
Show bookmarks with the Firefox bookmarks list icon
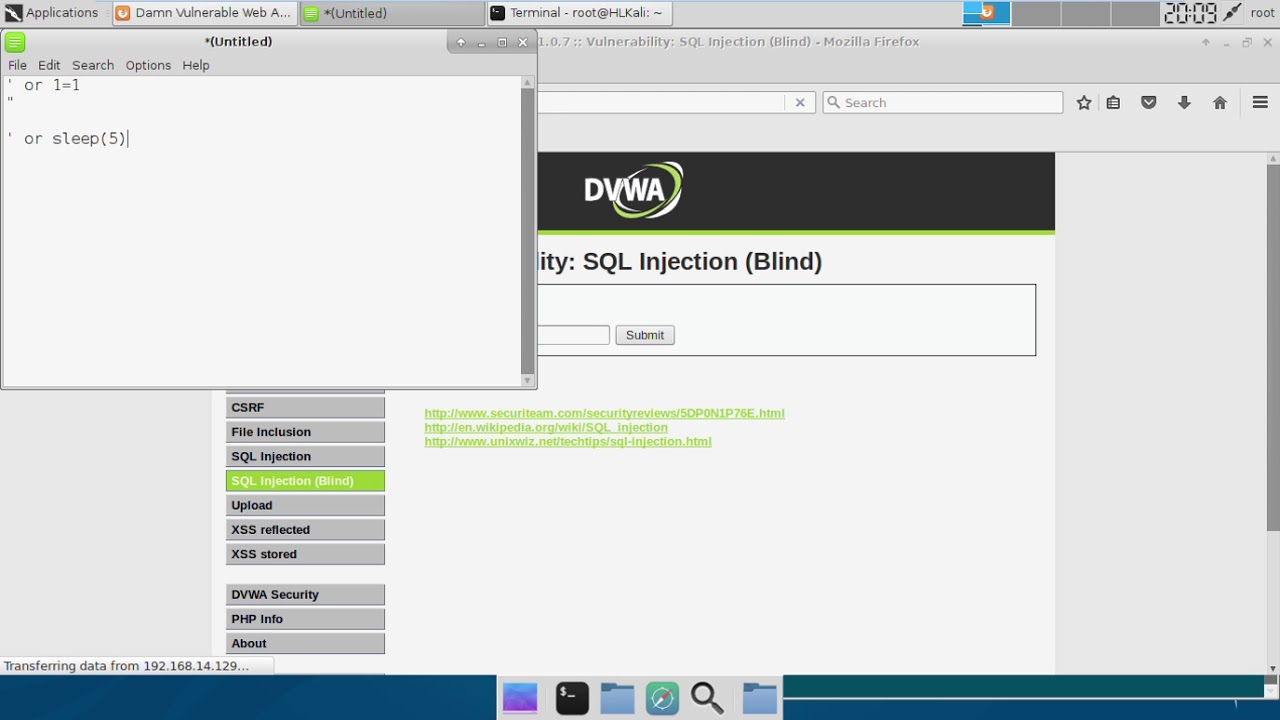click(1113, 102)
